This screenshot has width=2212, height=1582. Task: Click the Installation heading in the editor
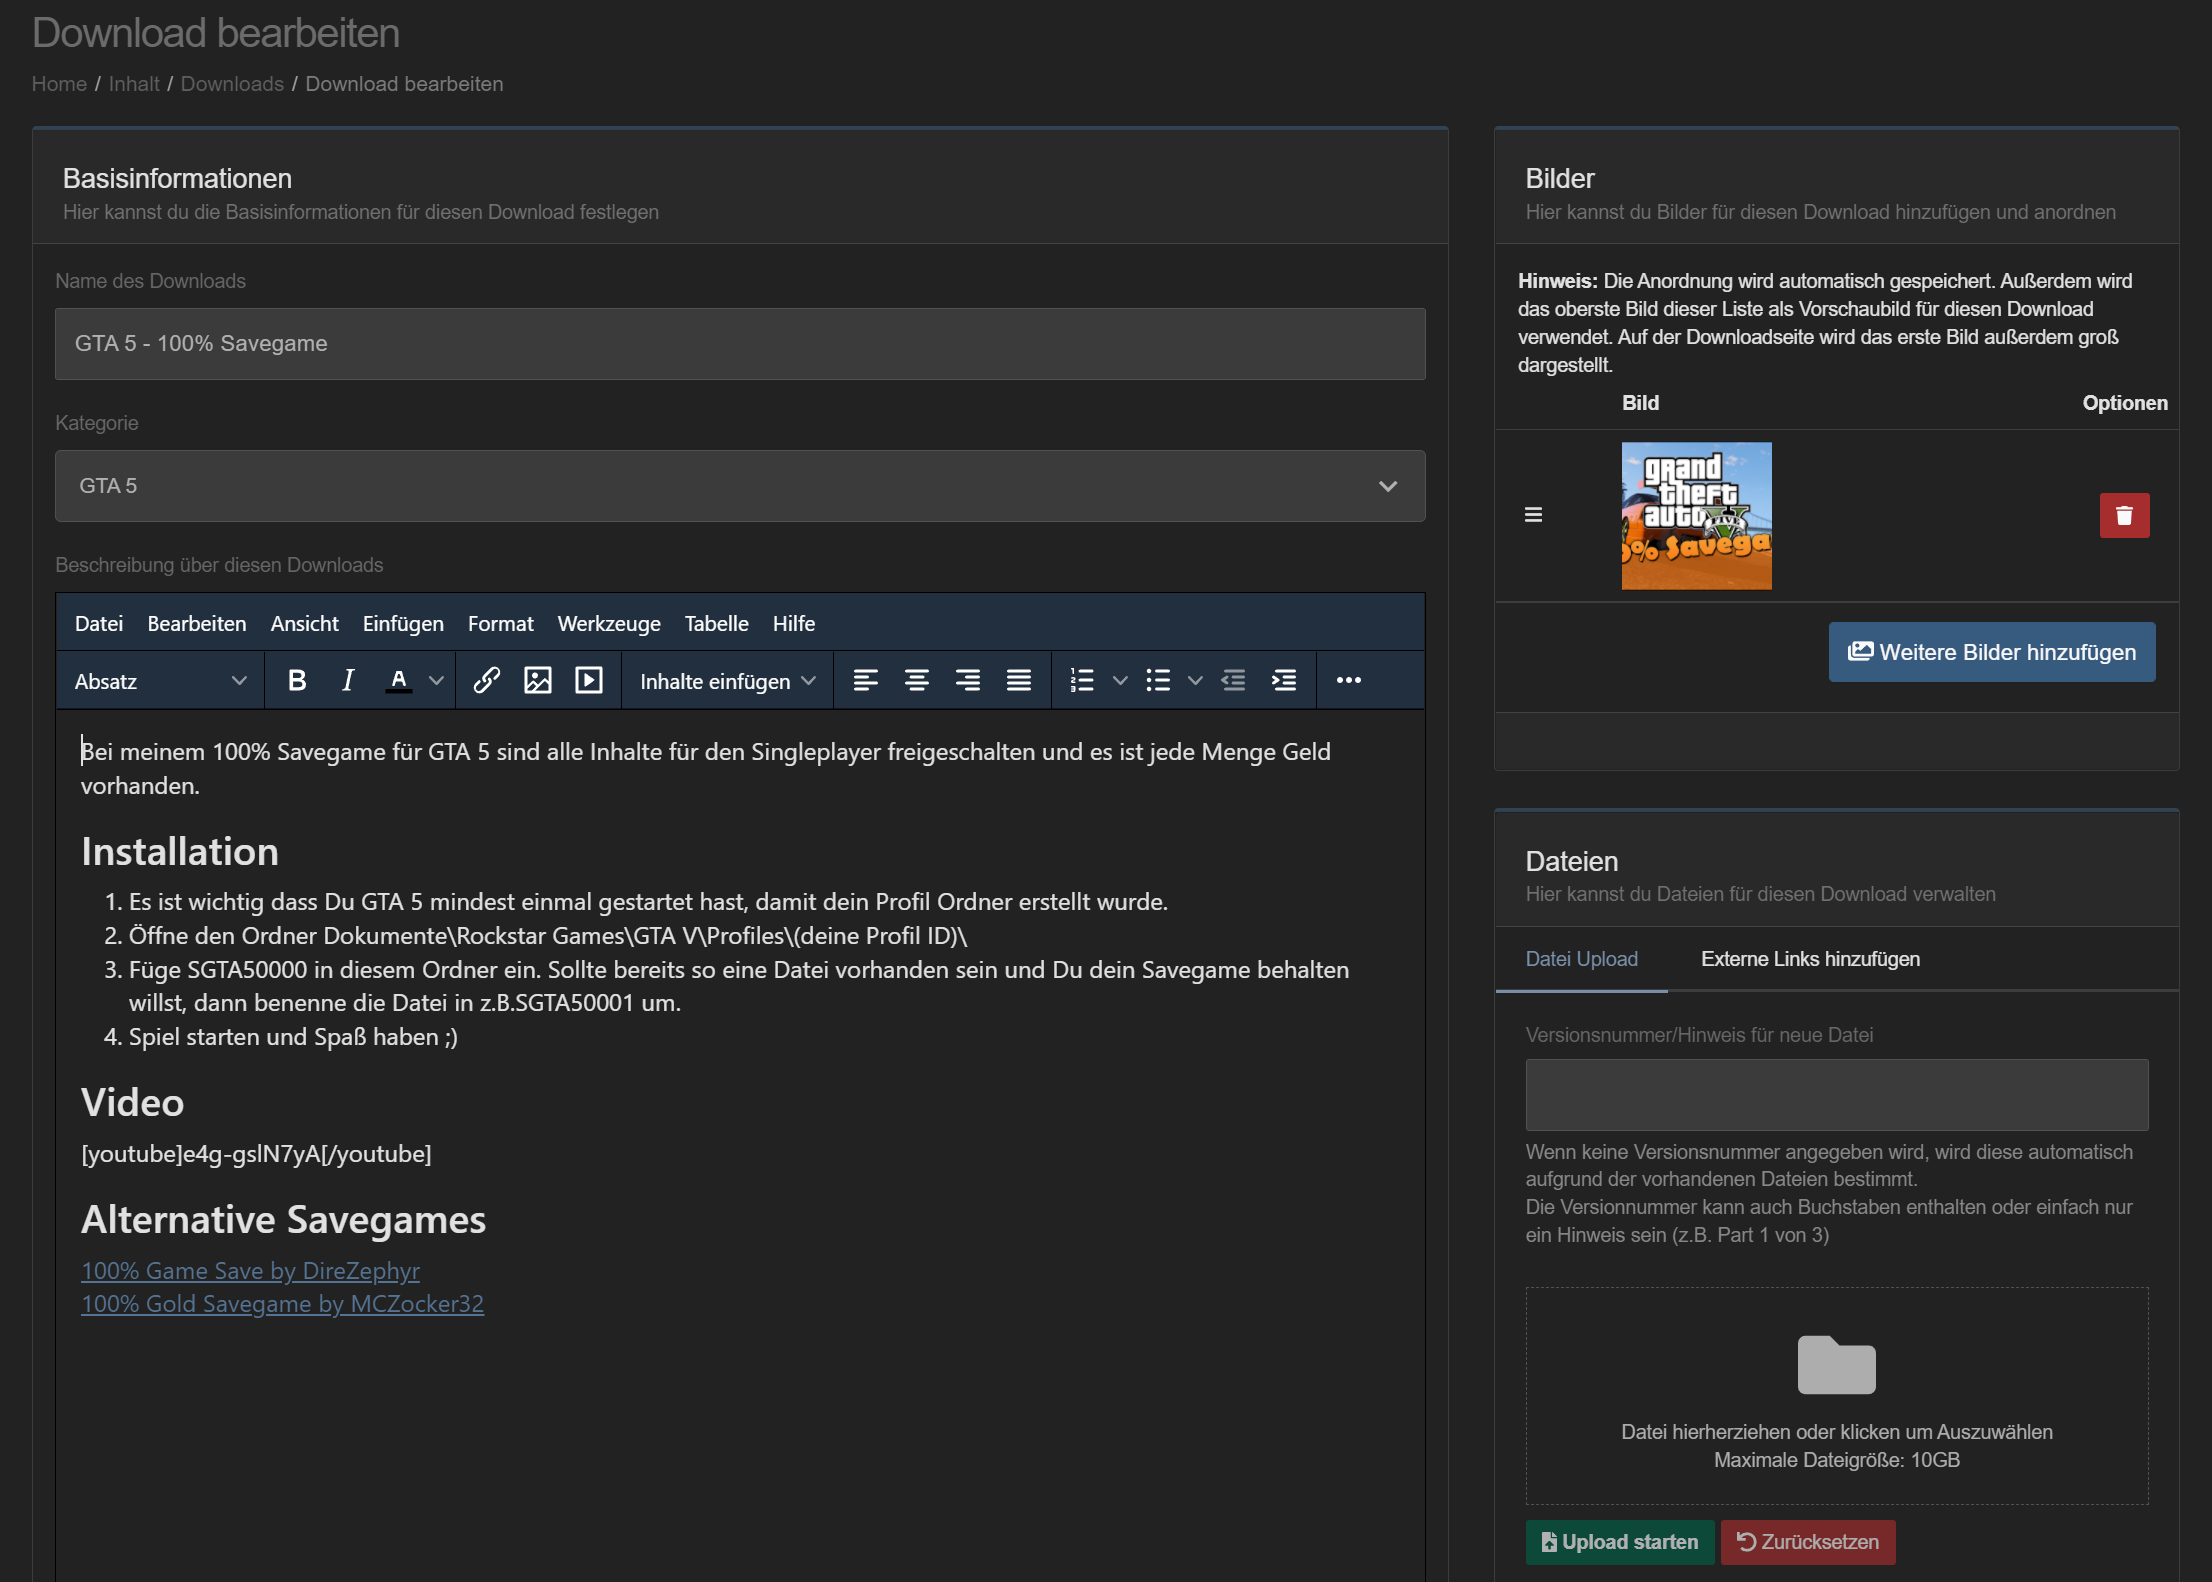(180, 852)
